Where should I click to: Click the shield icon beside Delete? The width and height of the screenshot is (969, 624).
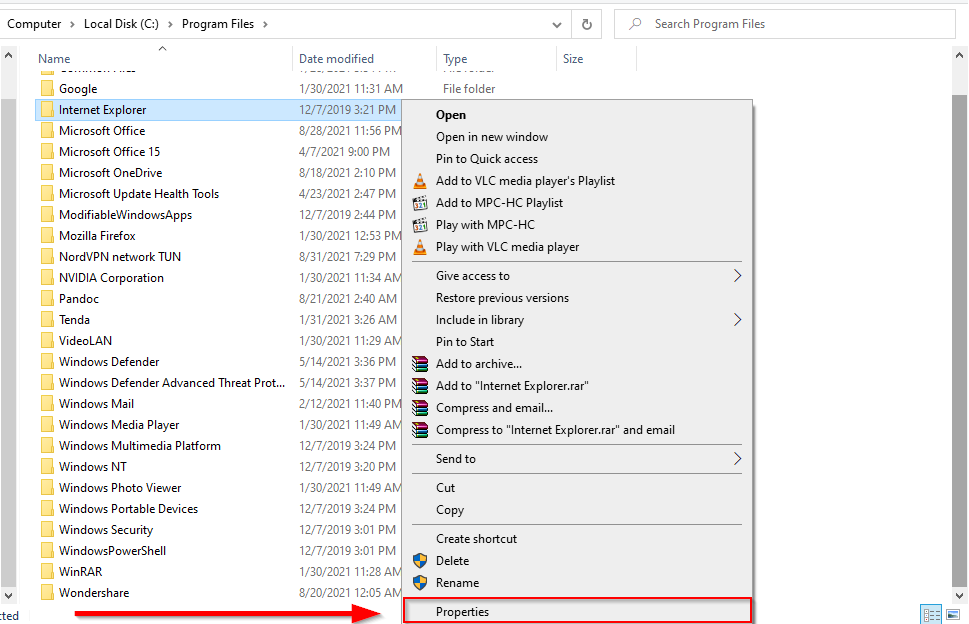pos(420,561)
